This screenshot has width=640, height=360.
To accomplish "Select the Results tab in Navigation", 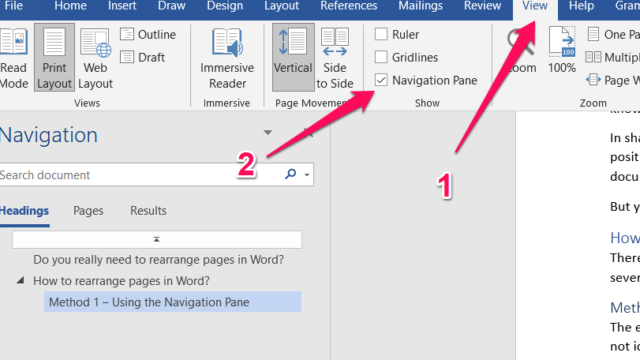I will tap(148, 211).
